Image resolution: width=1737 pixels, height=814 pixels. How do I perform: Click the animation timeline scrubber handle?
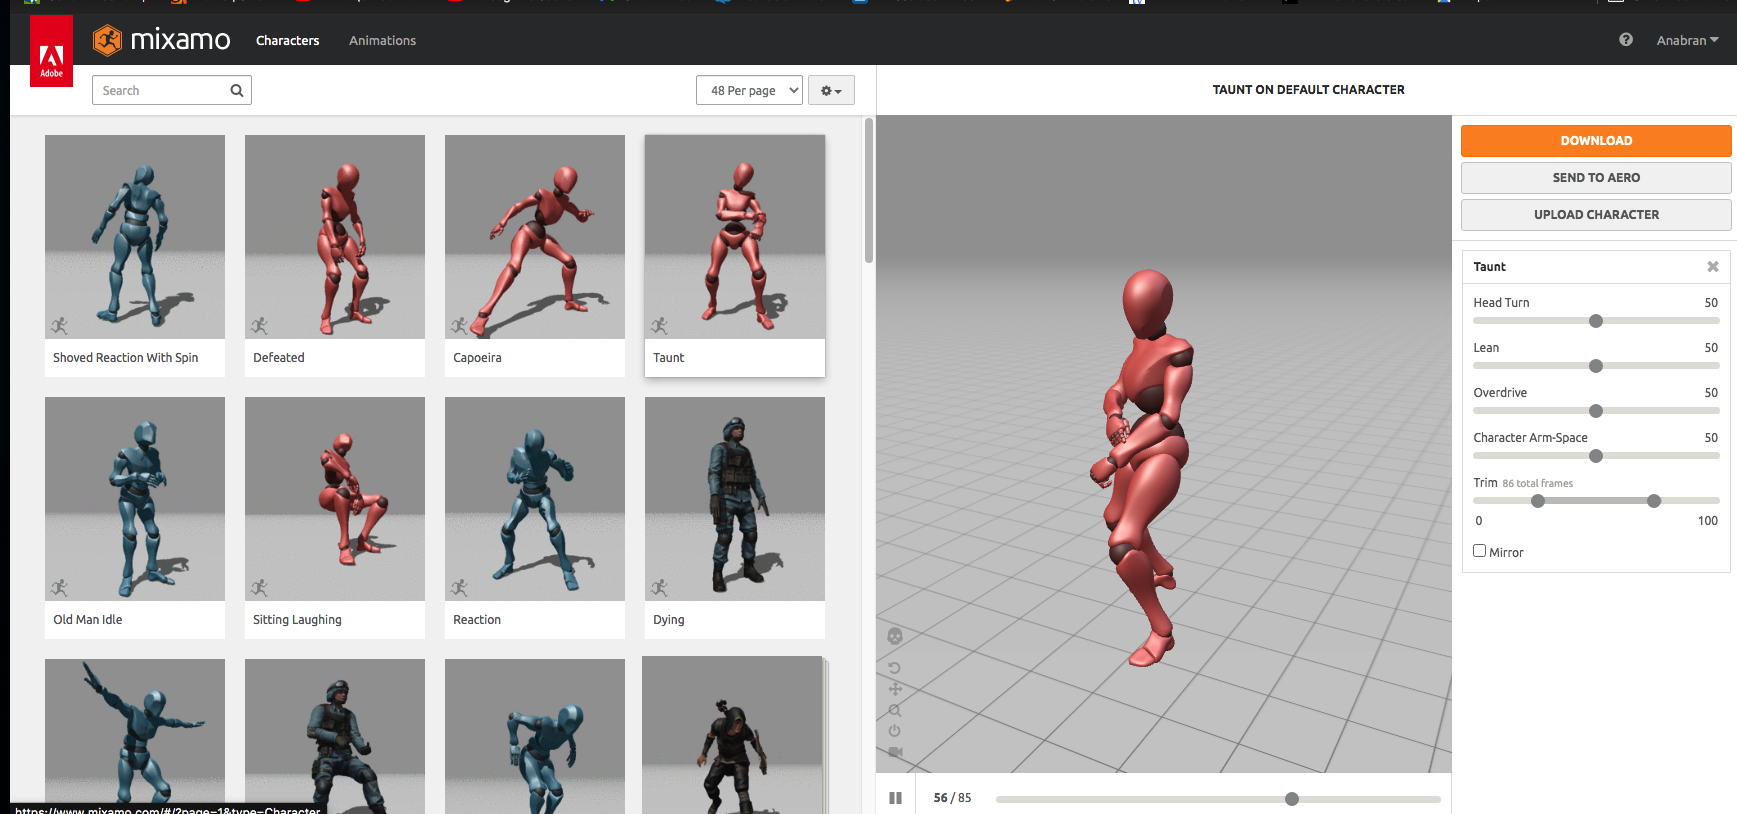[x=1292, y=799]
